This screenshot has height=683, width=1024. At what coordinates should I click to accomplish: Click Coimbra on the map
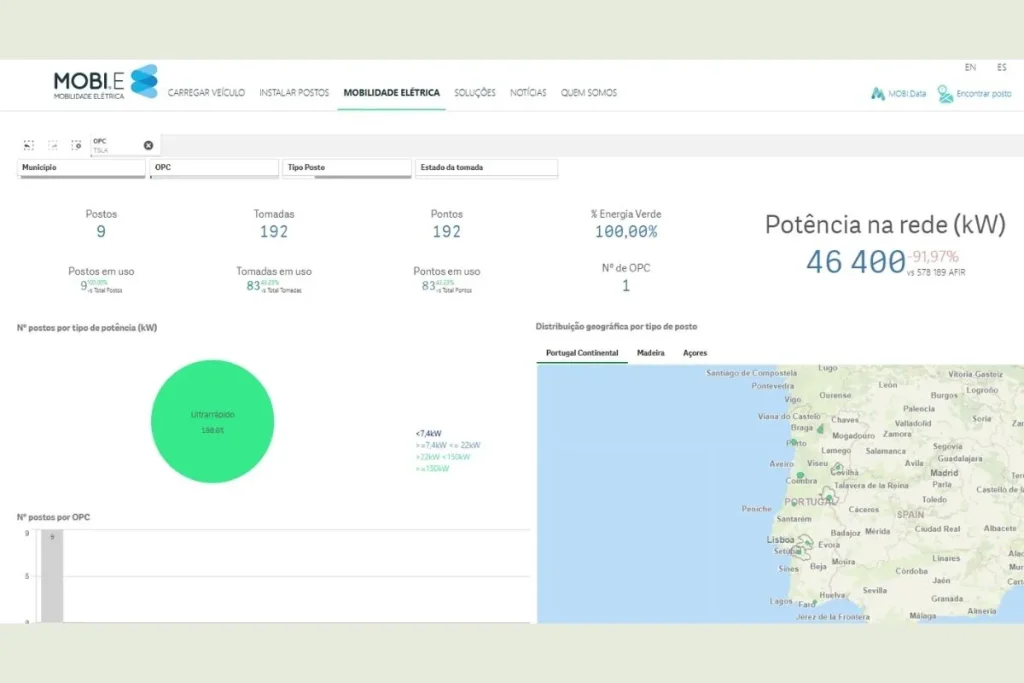point(801,481)
